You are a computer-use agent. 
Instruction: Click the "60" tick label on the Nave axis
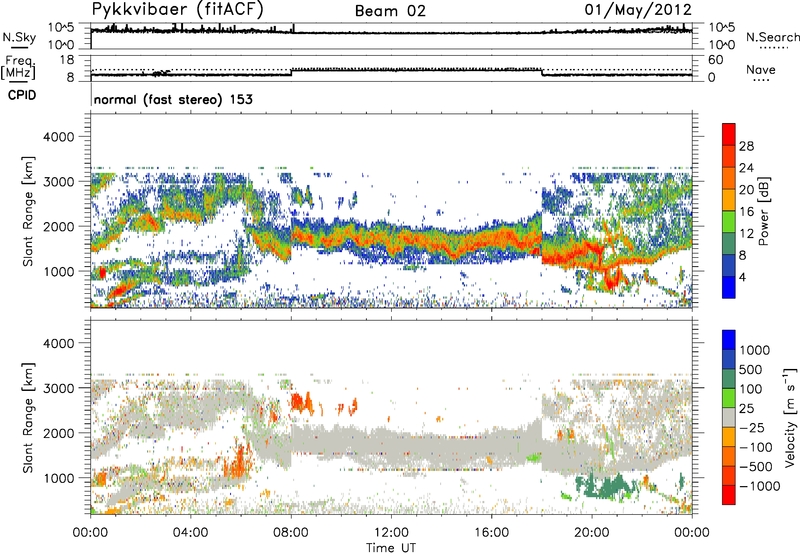[715, 60]
